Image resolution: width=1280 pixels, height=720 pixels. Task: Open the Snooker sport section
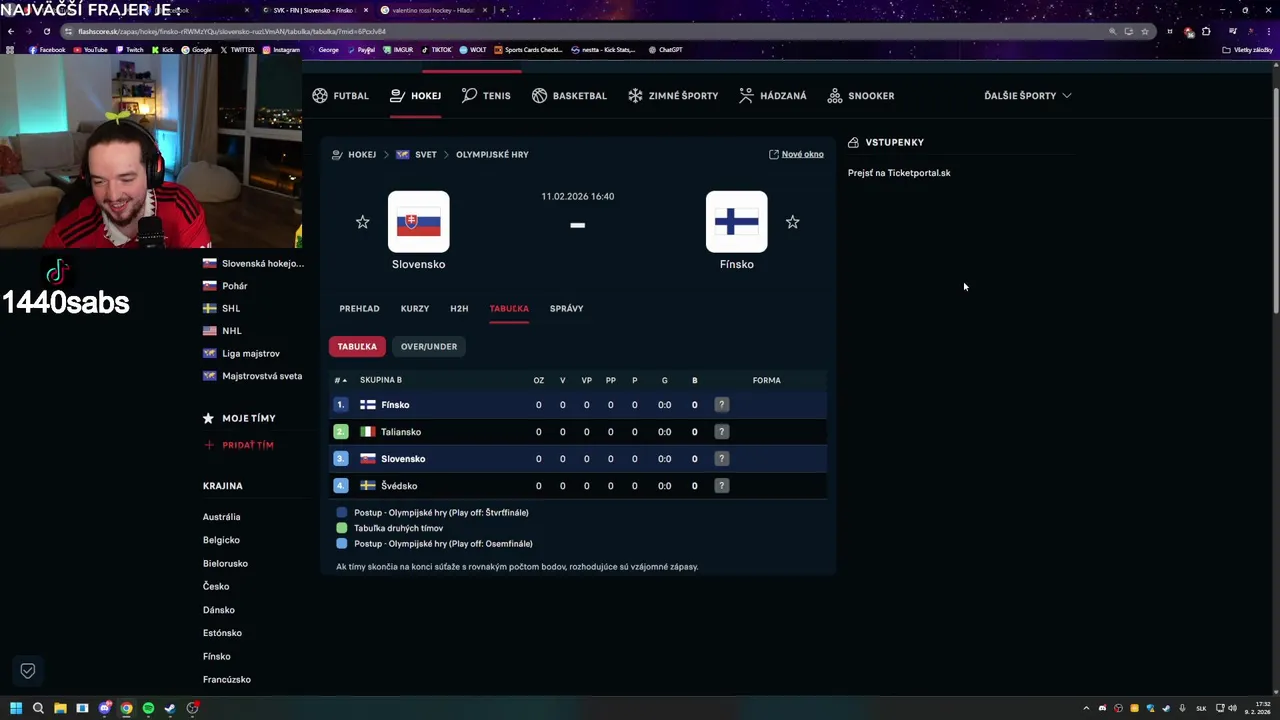click(x=861, y=96)
